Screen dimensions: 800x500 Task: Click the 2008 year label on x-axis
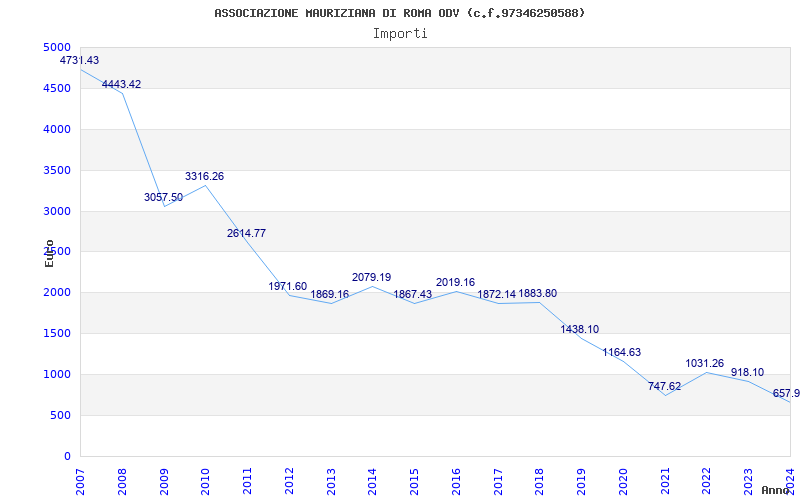pyautogui.click(x=122, y=482)
